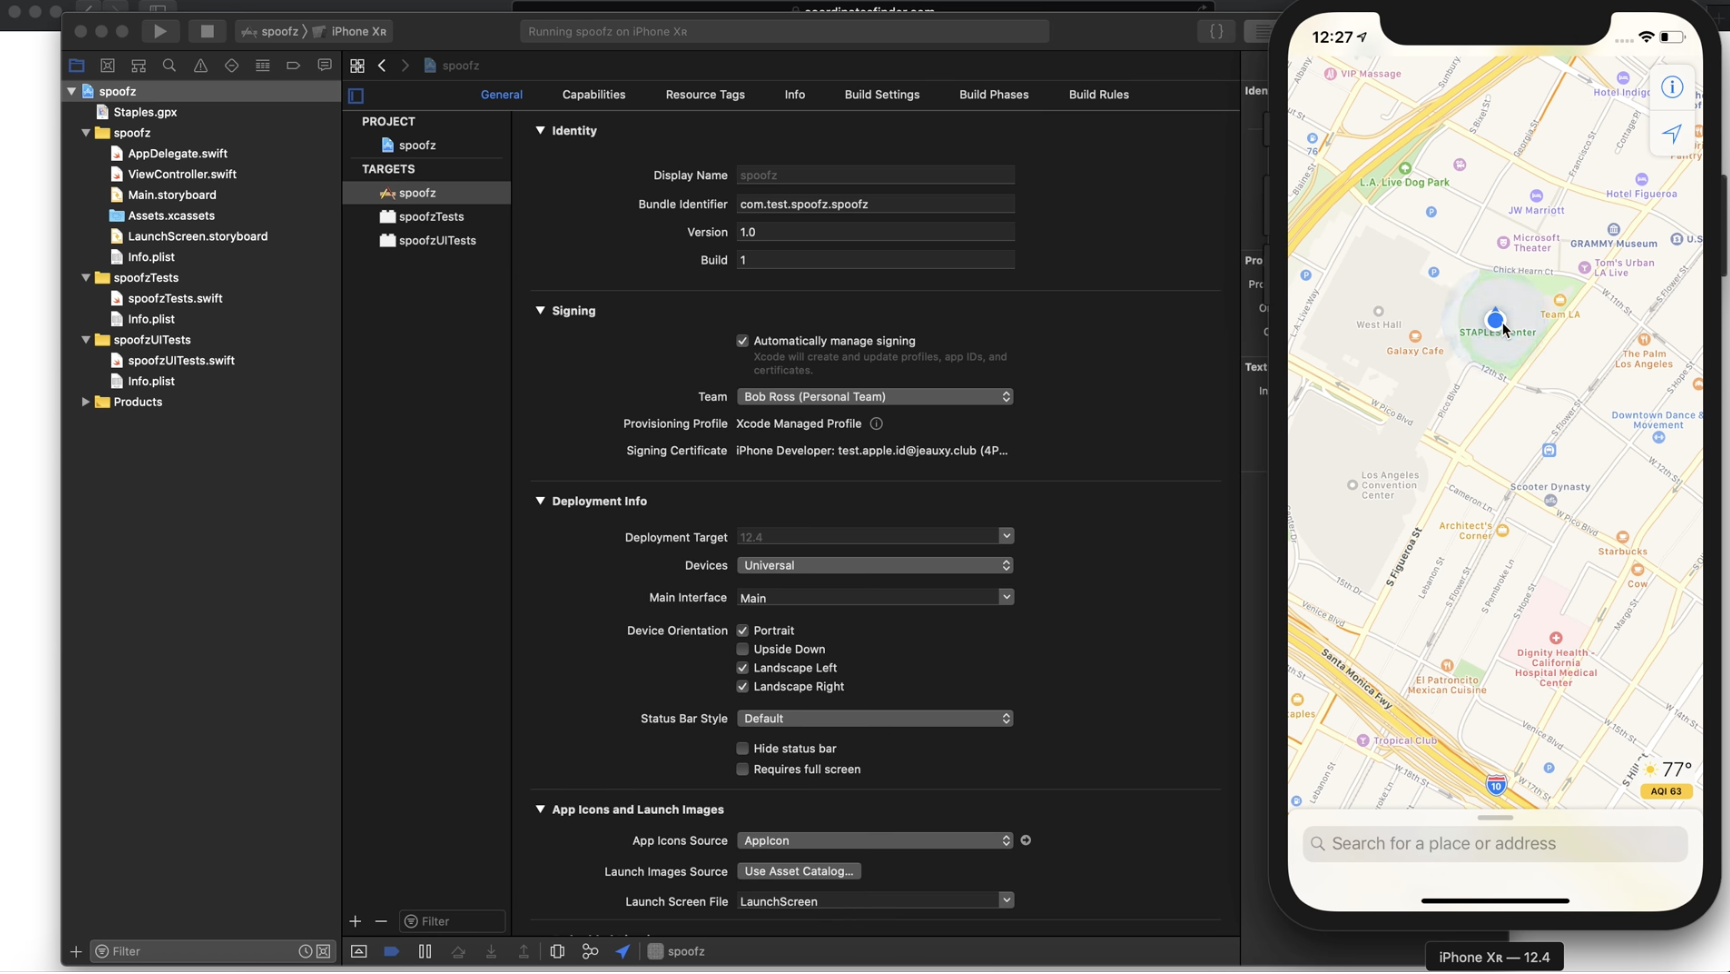The height and width of the screenshot is (974, 1730).
Task: Tap the location tracking arrow in Maps
Action: [x=1672, y=133]
